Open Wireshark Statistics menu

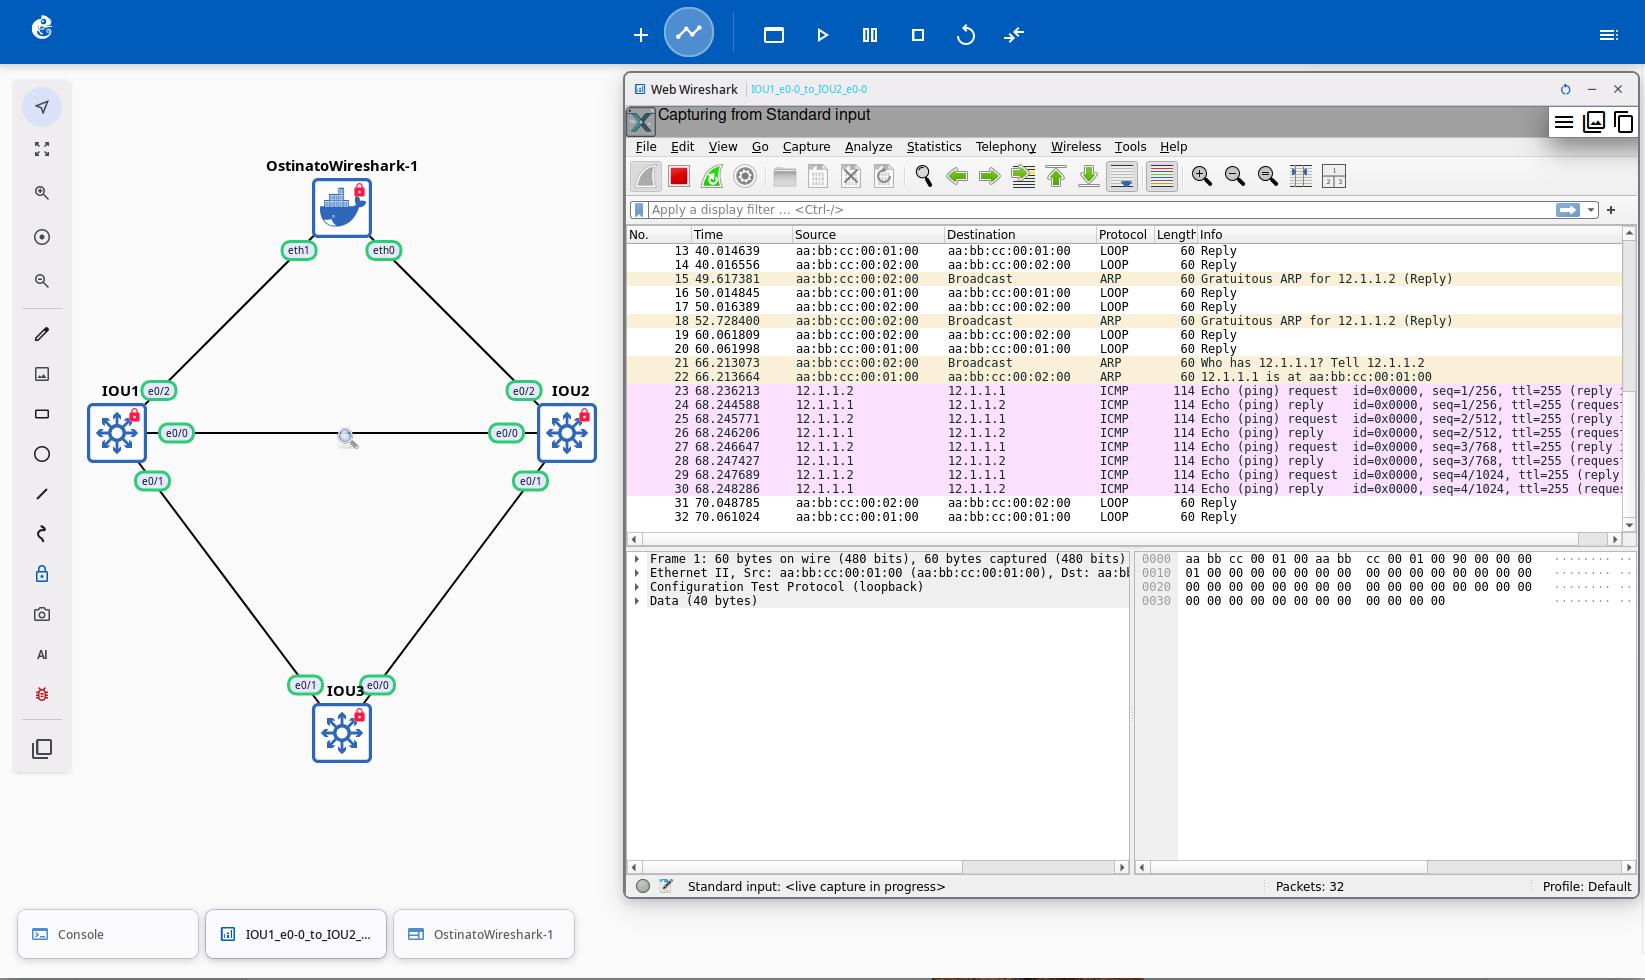tap(934, 146)
